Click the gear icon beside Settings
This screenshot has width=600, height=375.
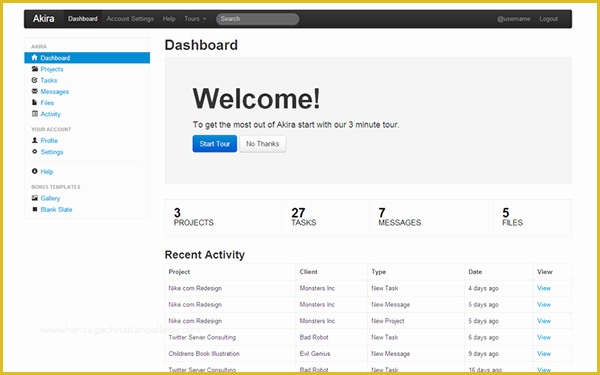[x=34, y=152]
